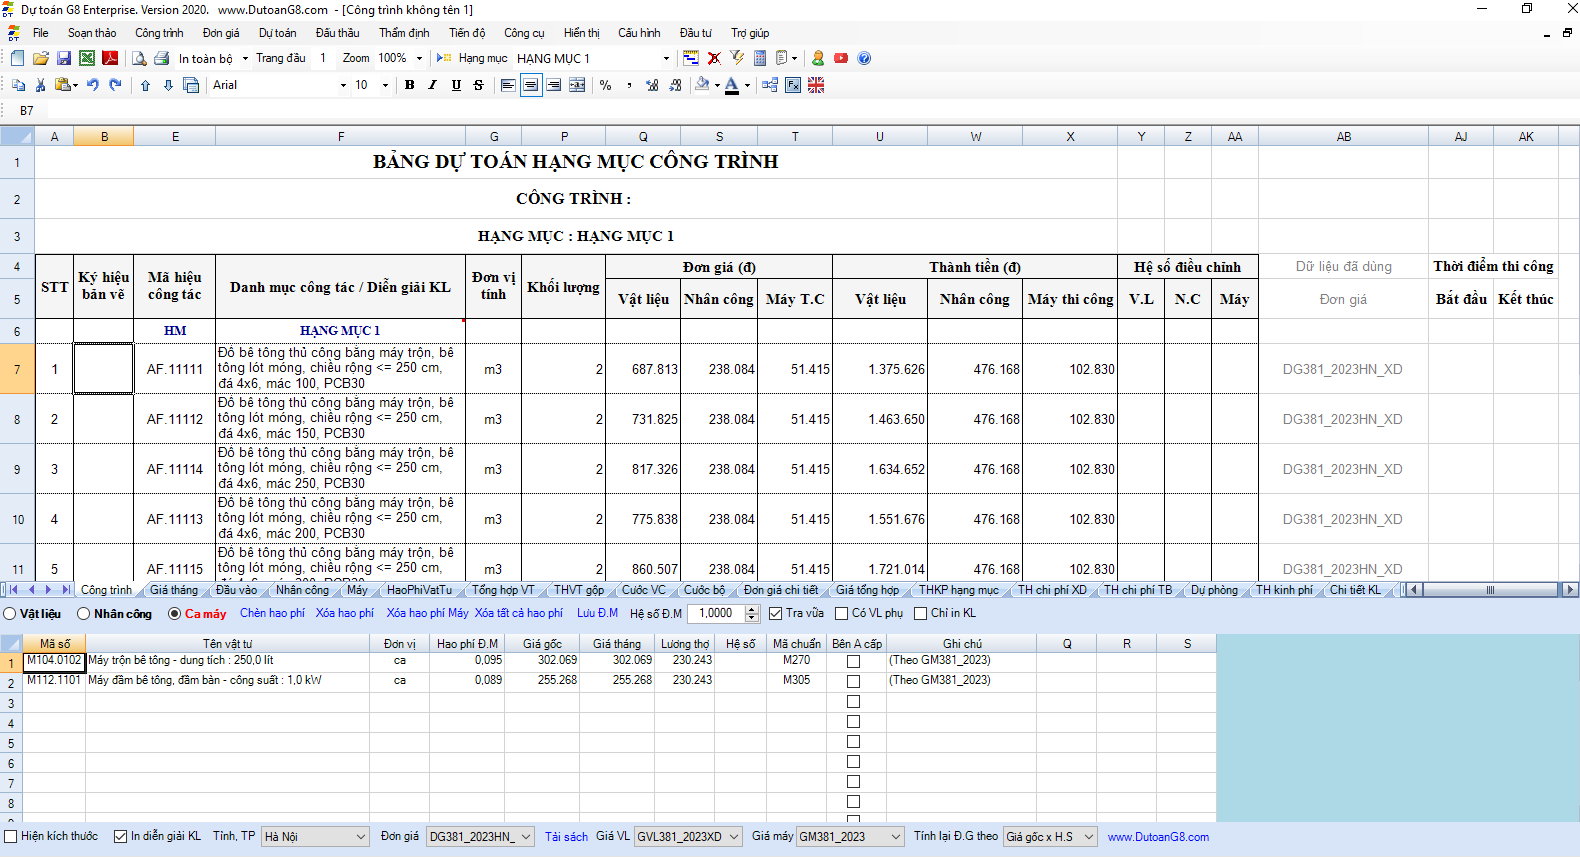Check the Có VL phụ checkbox
The image size is (1580, 857).
[841, 613]
